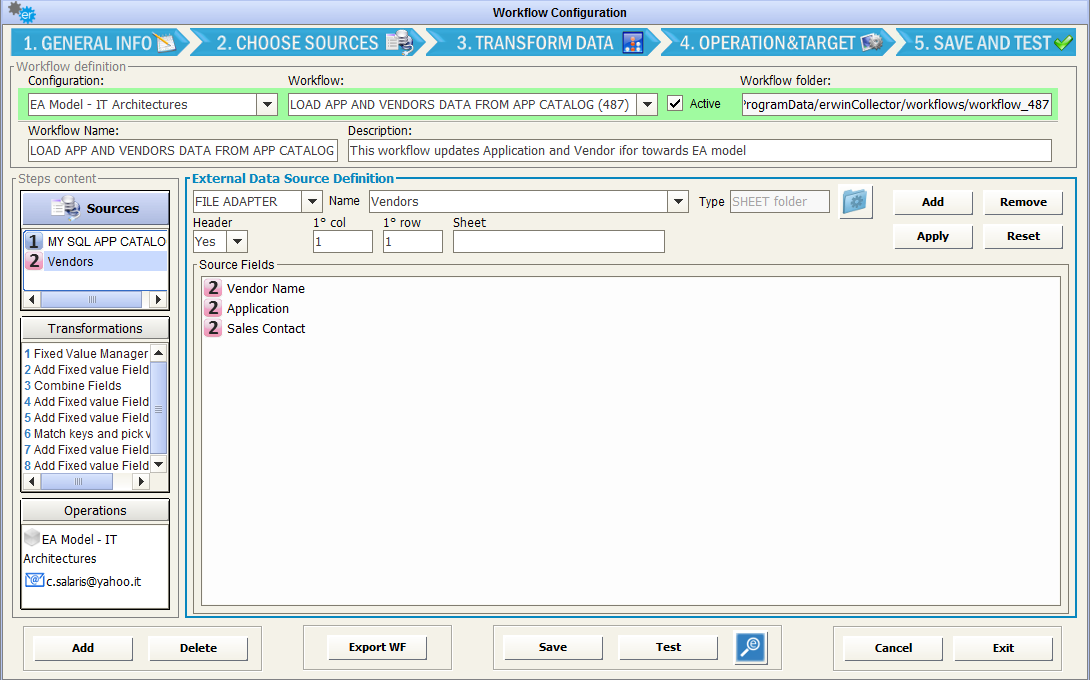Select Sales Contact source field

[x=266, y=328]
